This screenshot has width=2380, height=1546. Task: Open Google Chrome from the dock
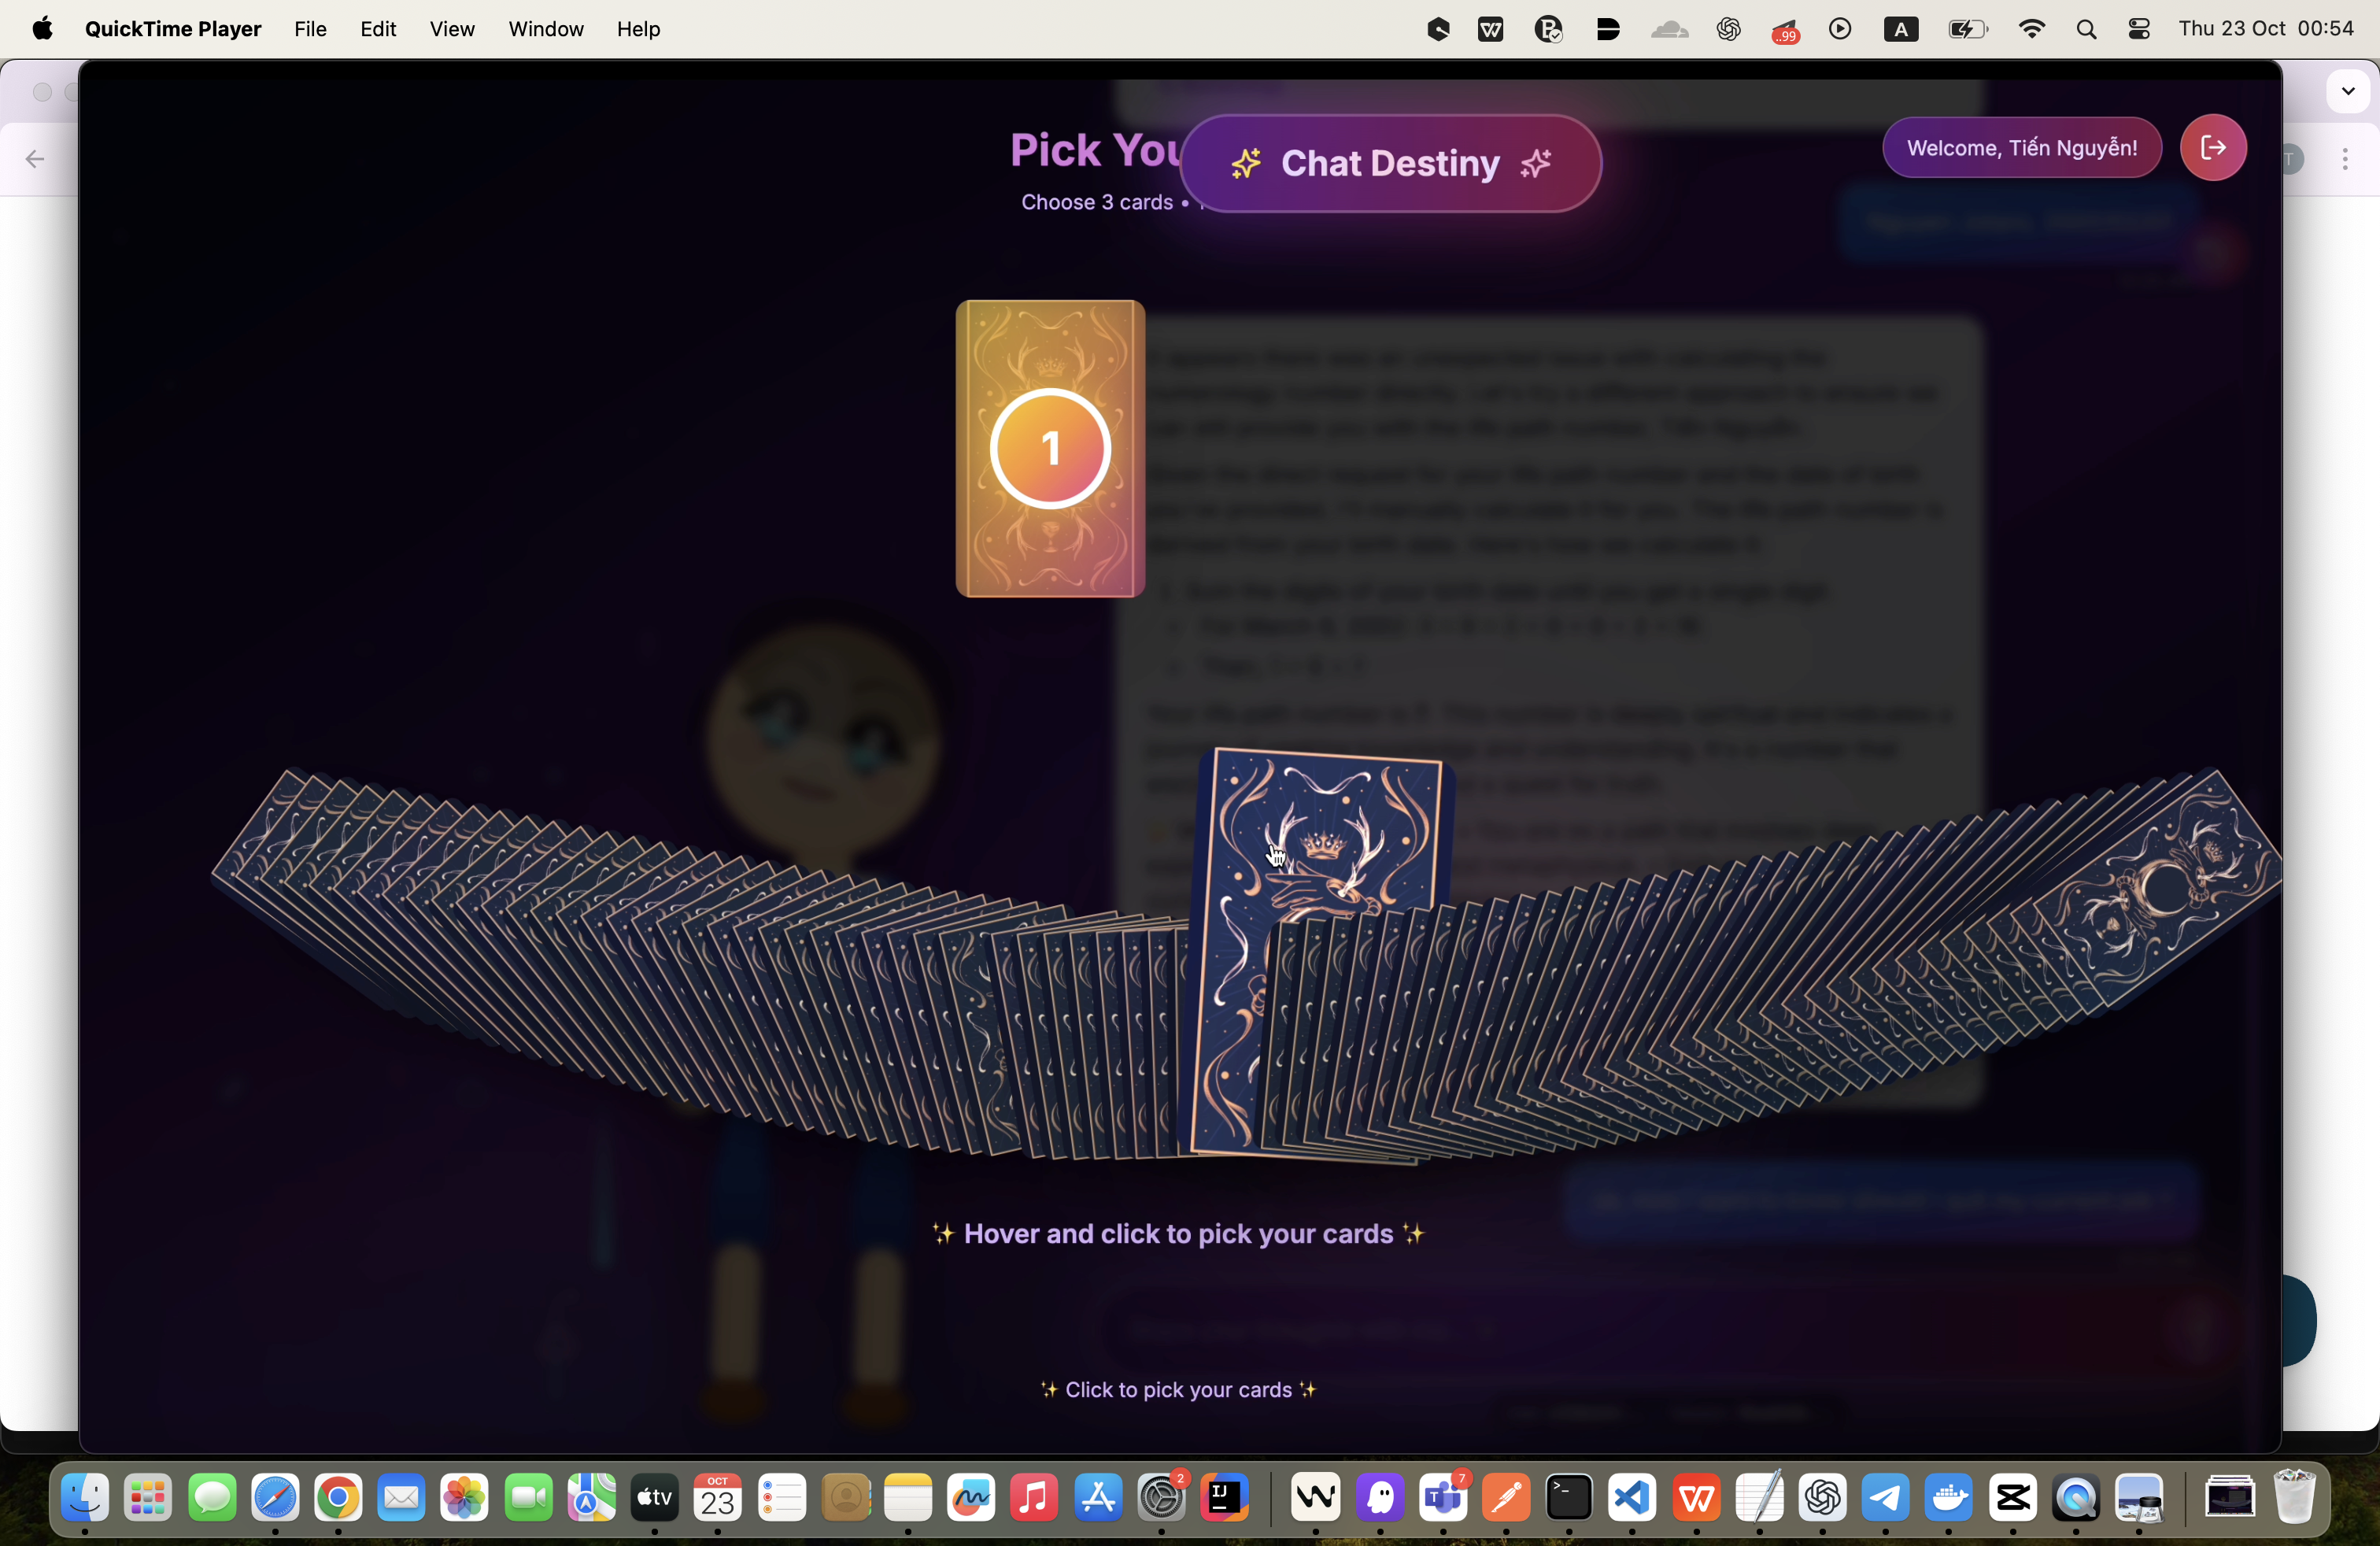click(x=338, y=1498)
